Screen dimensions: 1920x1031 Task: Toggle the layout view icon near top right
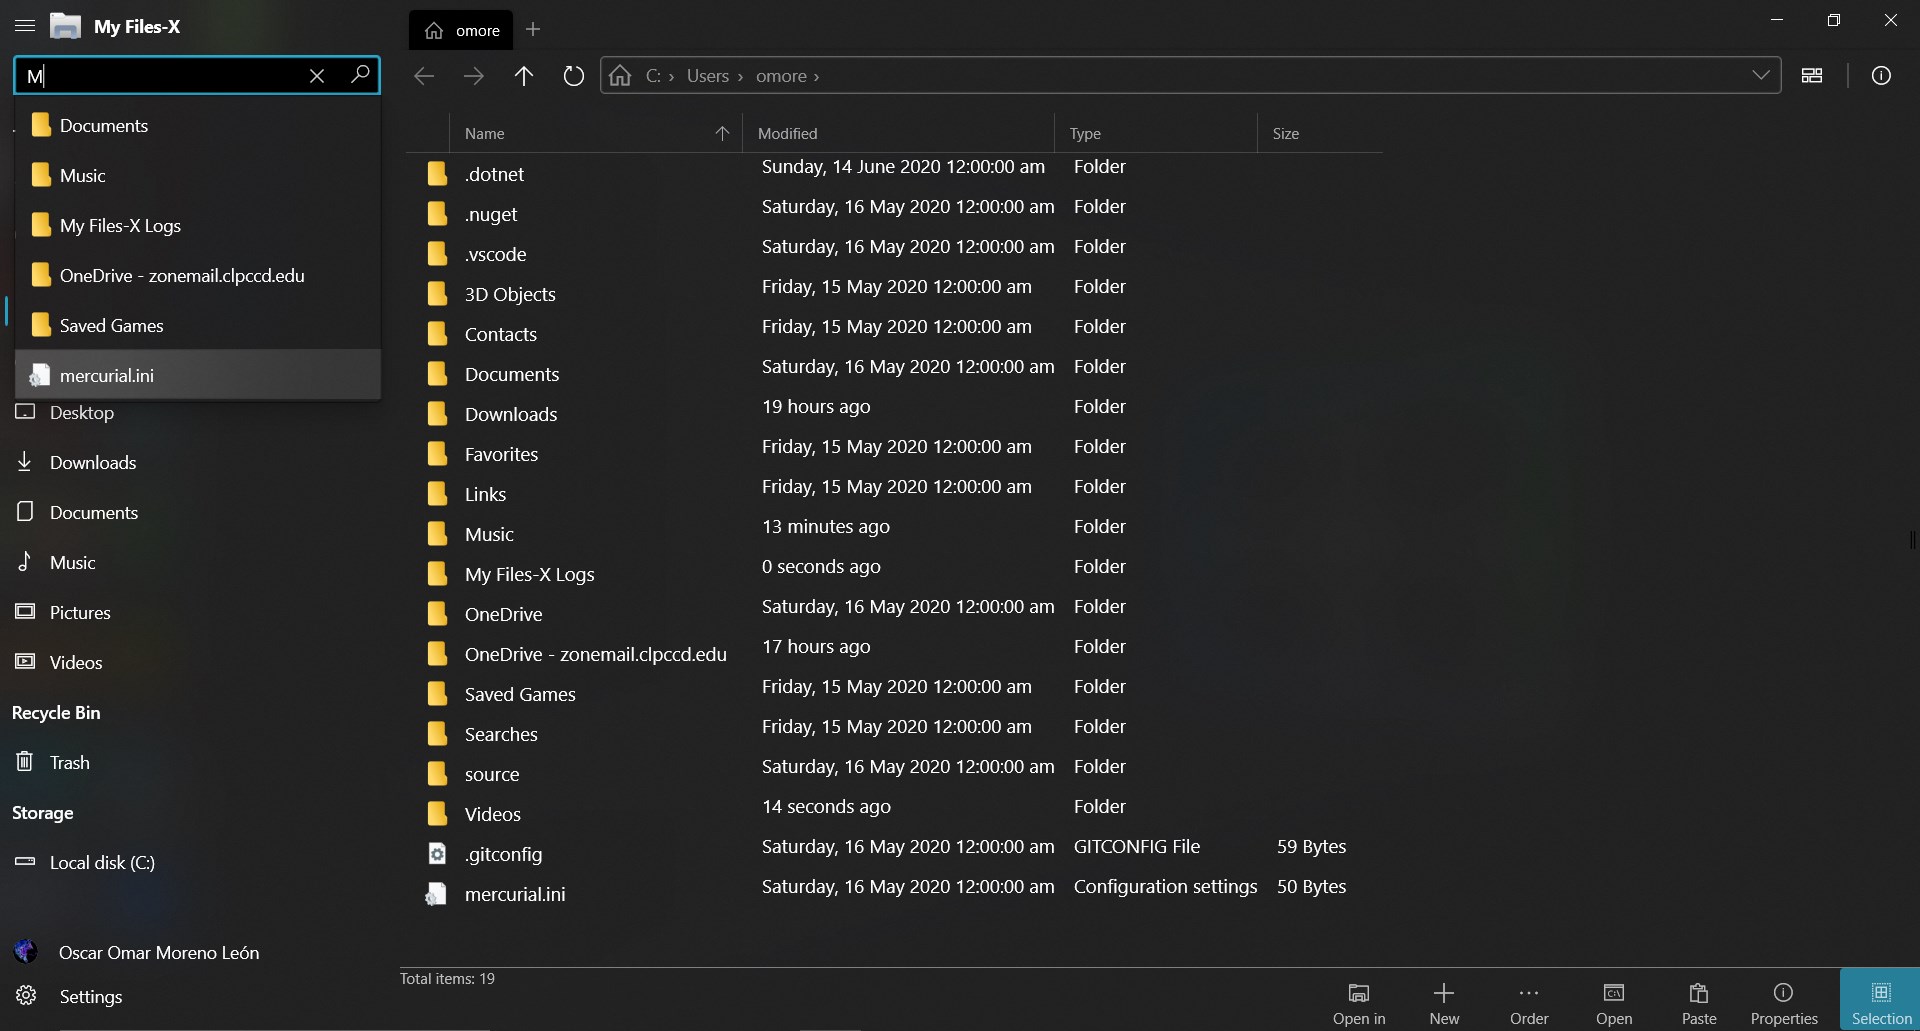click(1814, 75)
